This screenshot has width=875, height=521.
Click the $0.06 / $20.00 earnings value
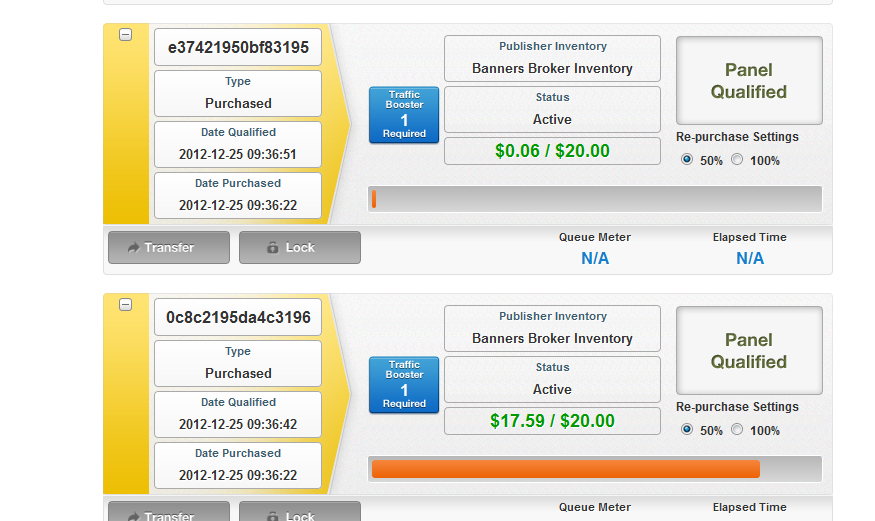(552, 151)
